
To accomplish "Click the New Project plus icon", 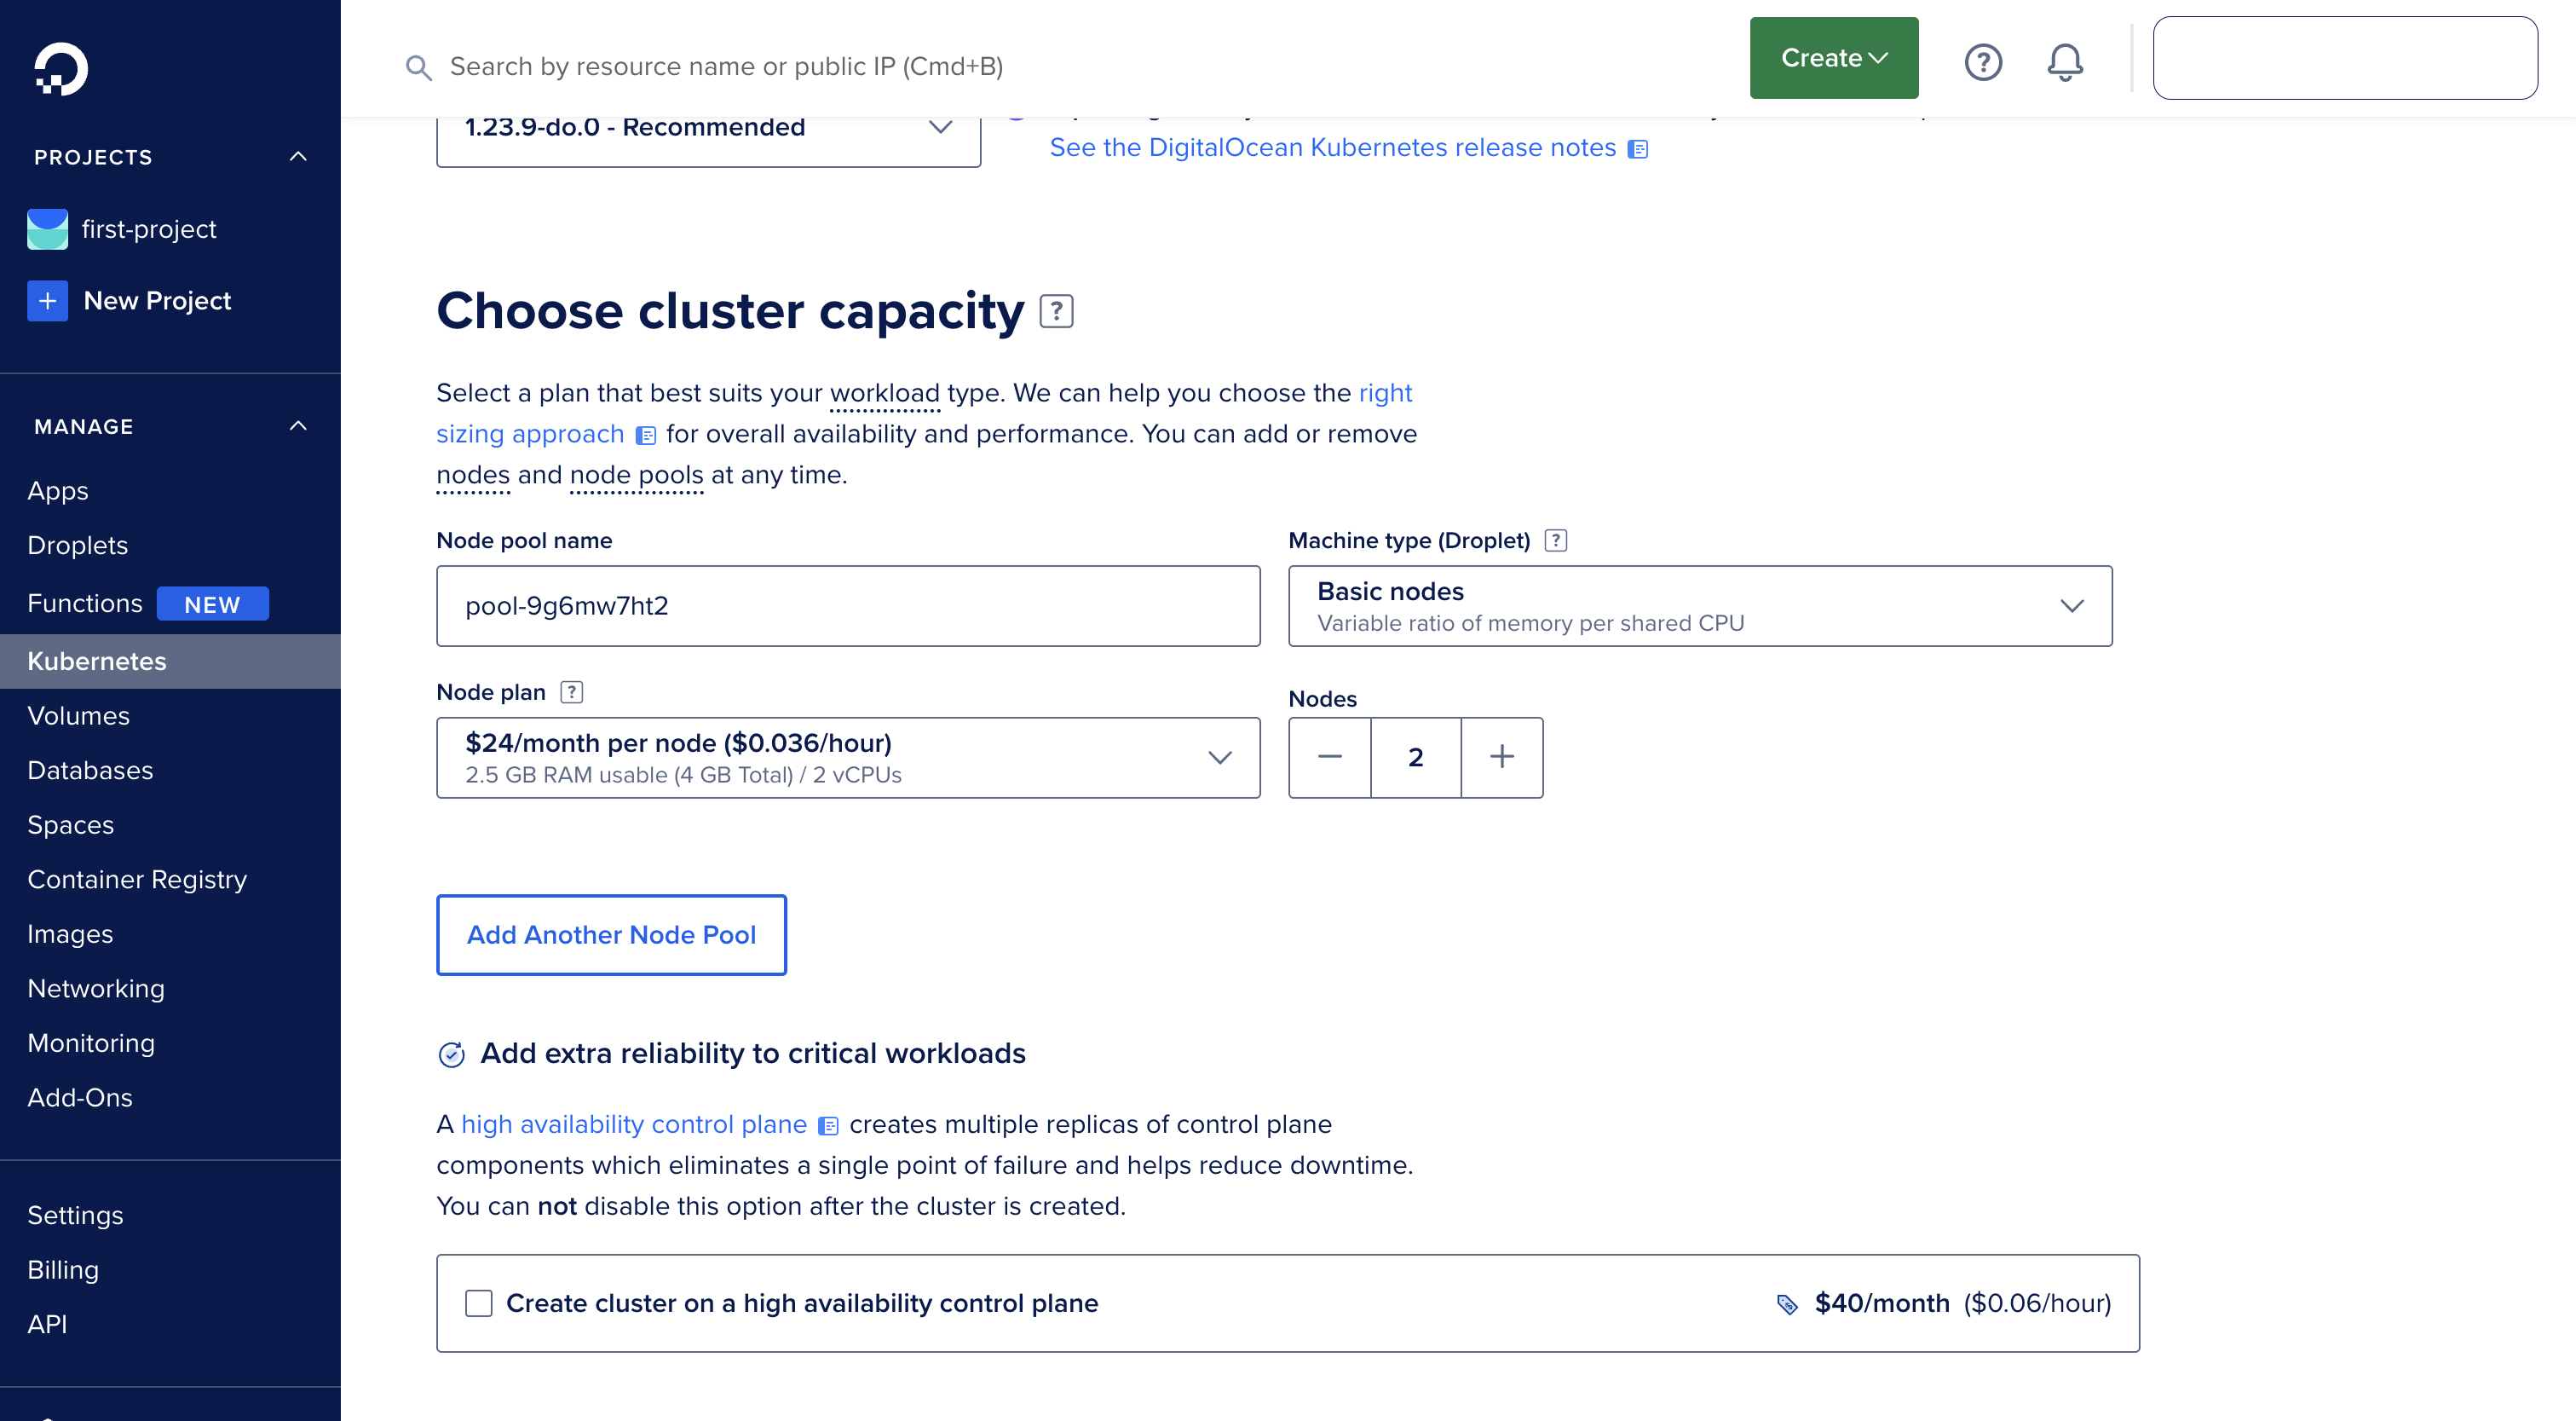I will (47, 301).
